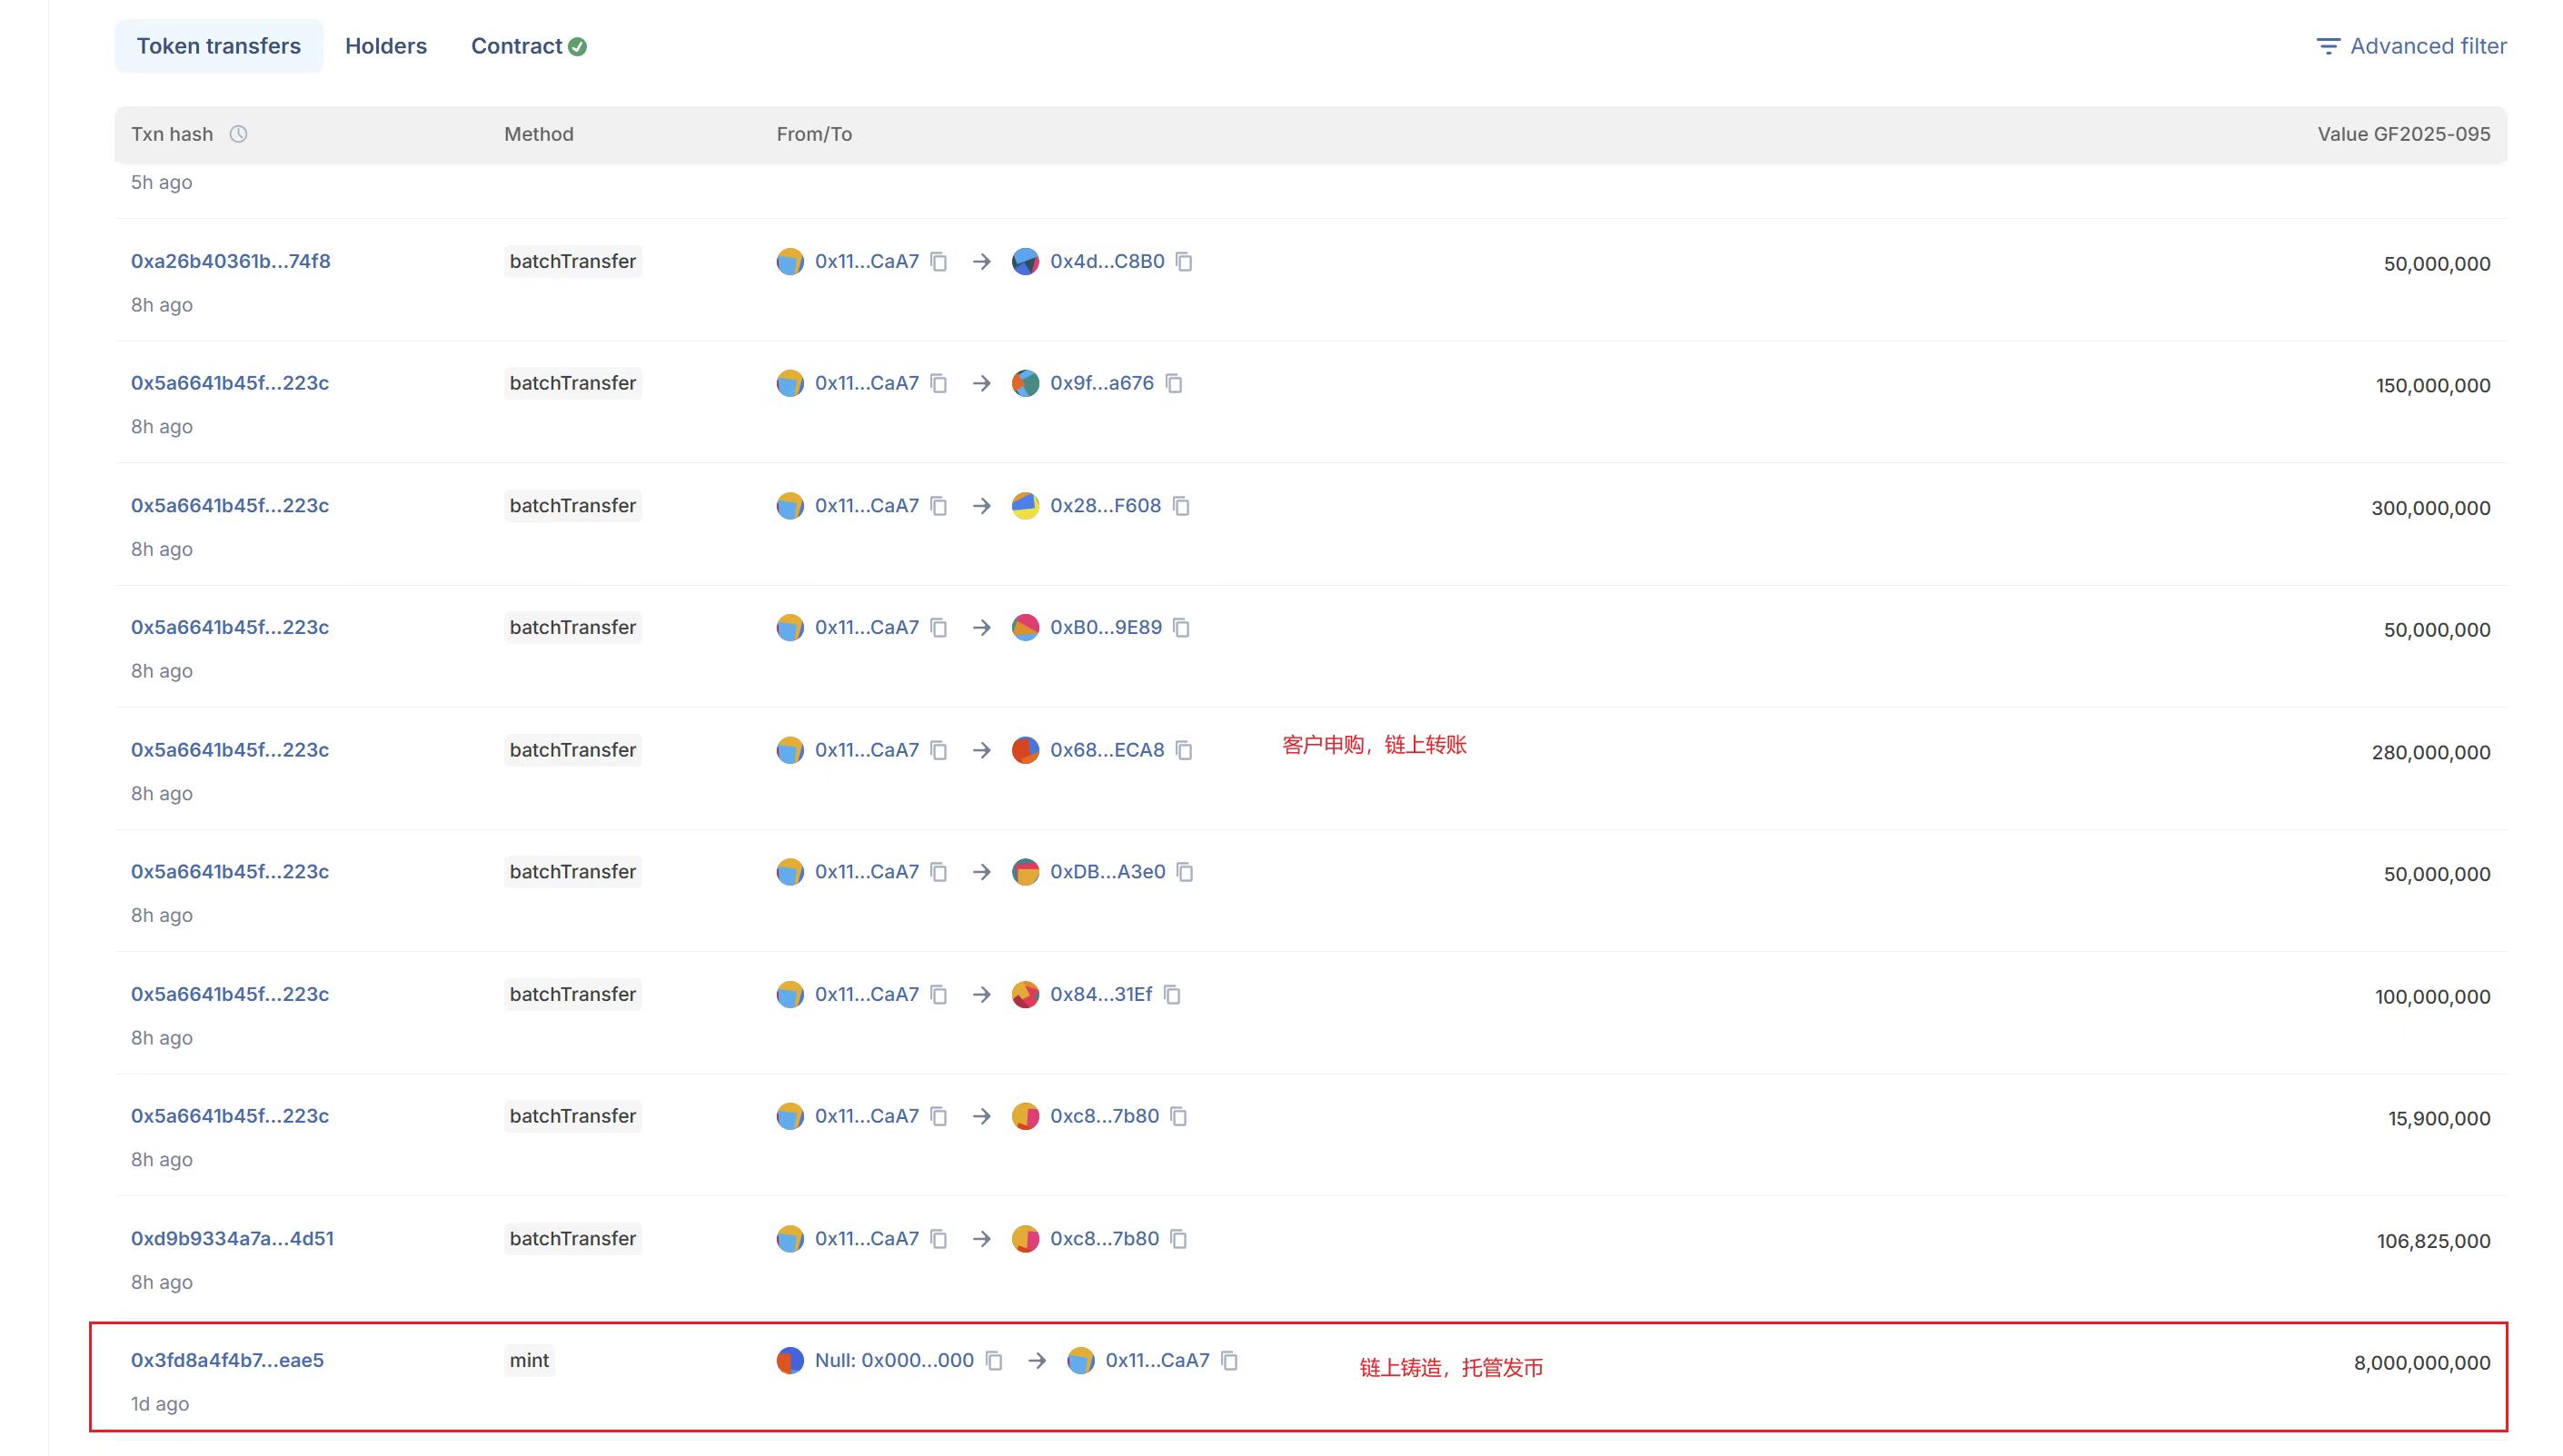2563x1456 pixels.
Task: Click batchTransfer tag in 0xa26b40361b...74f8 row
Action: tap(573, 261)
